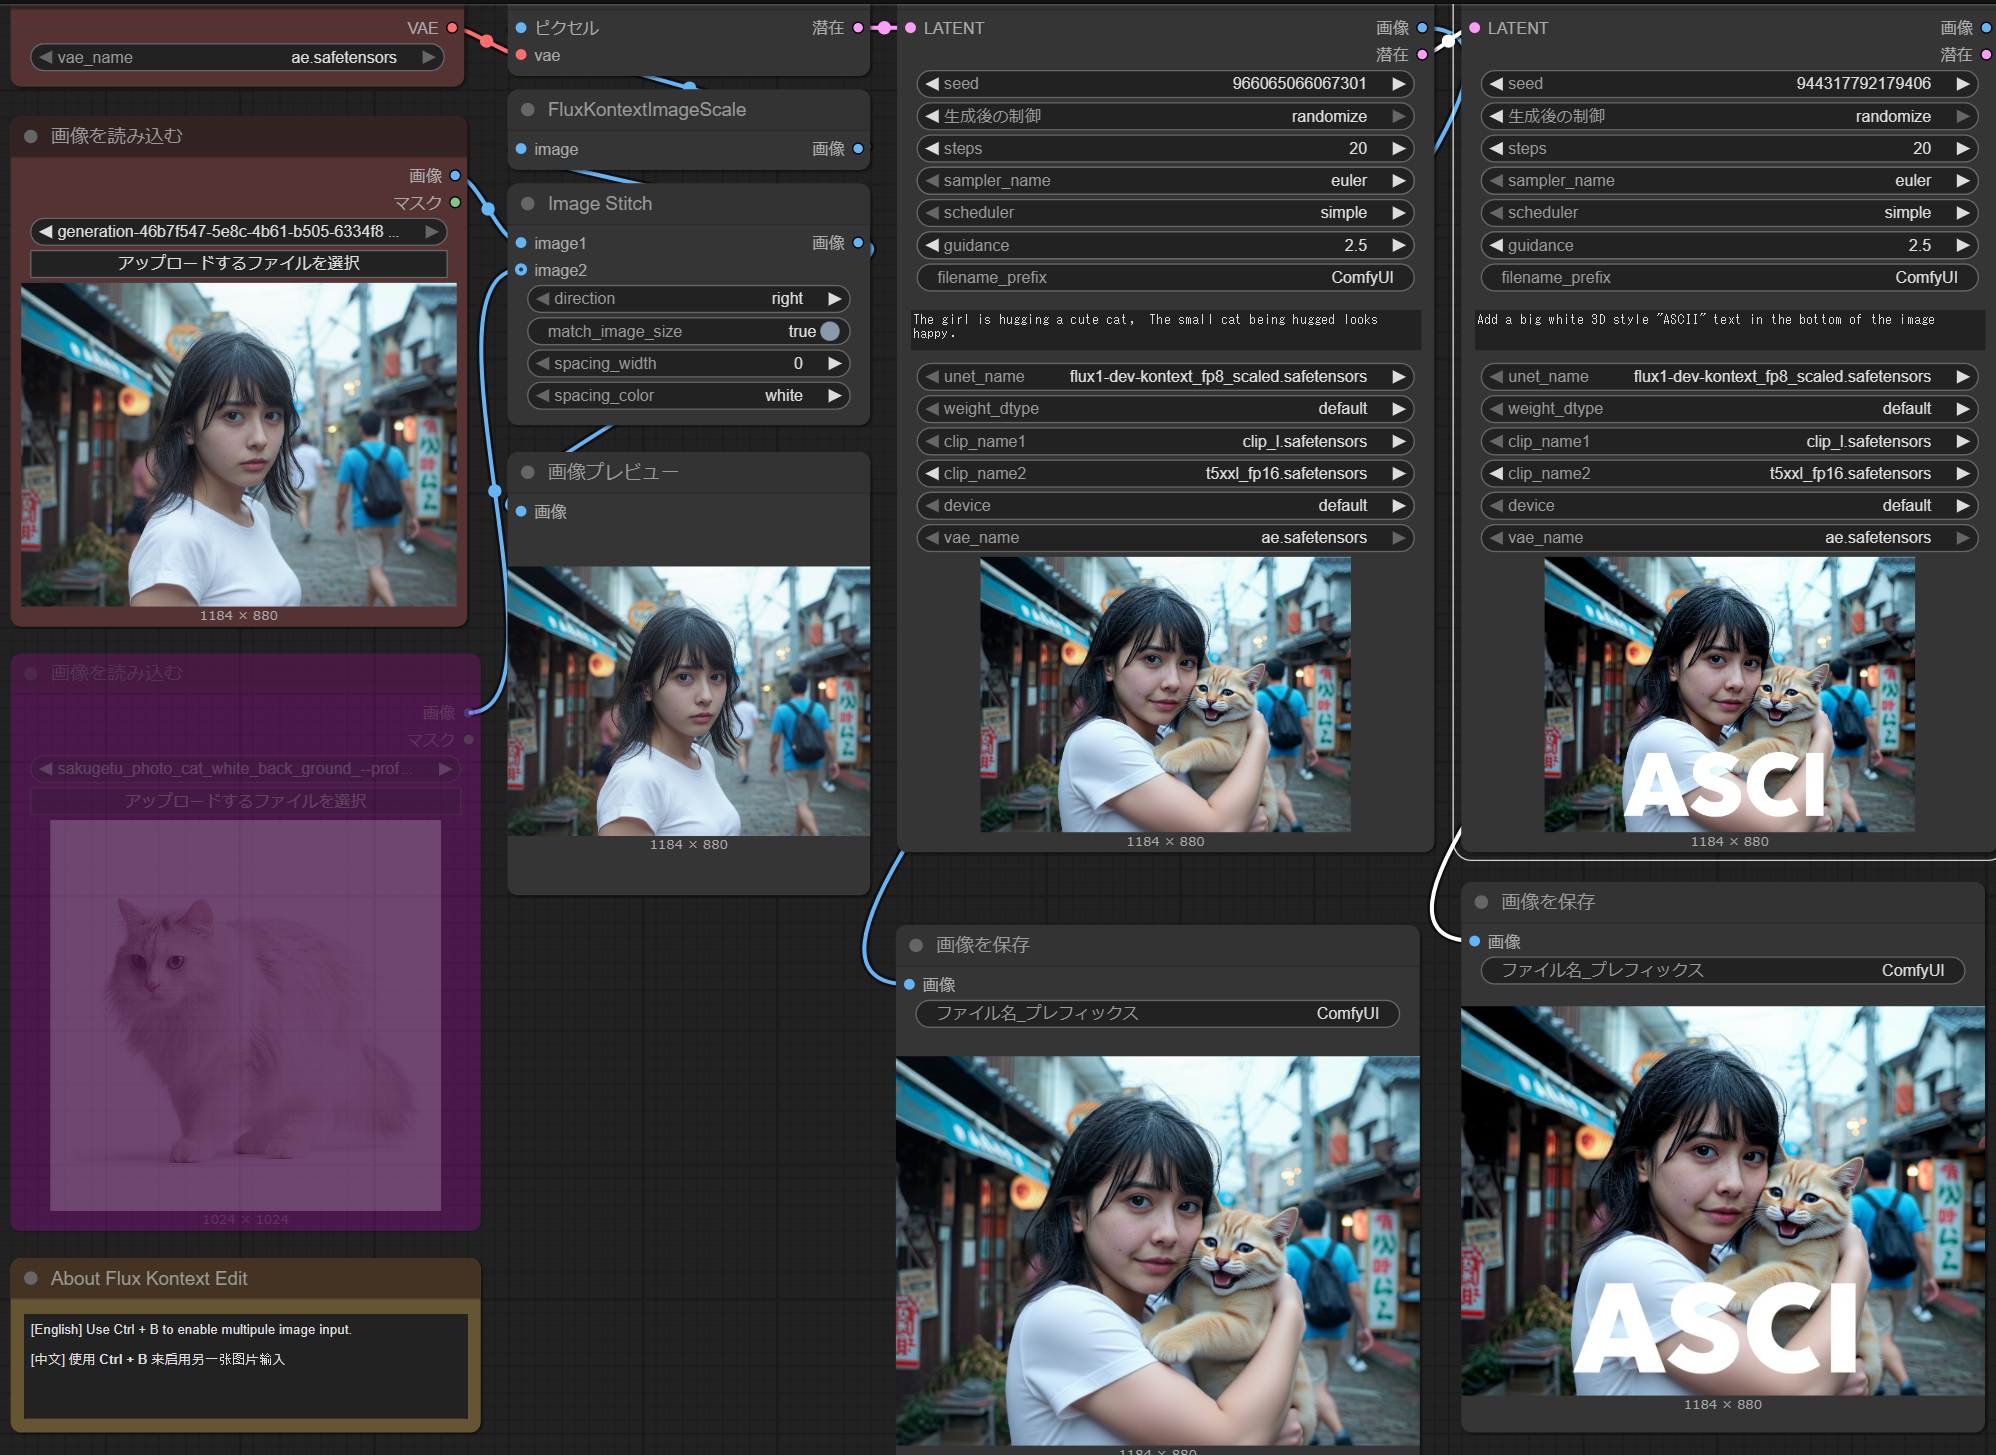Click the Image Stitch node title bar
This screenshot has width=1996, height=1455.
pyautogui.click(x=600, y=204)
